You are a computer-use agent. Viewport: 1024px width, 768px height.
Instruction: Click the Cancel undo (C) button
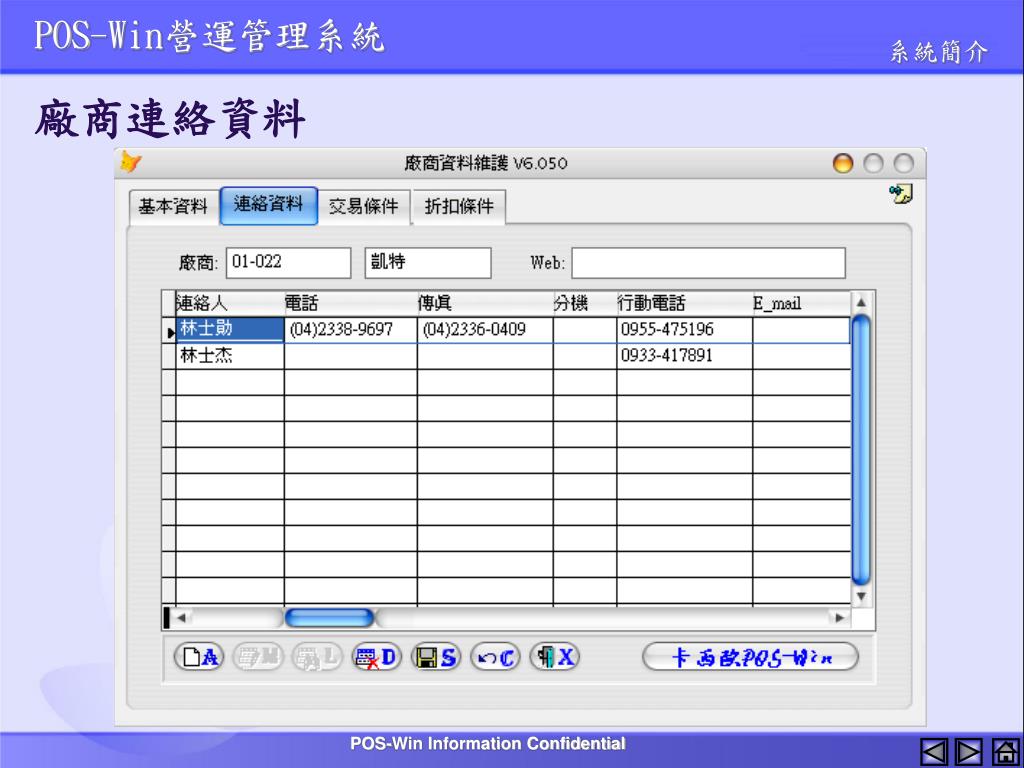[495, 656]
